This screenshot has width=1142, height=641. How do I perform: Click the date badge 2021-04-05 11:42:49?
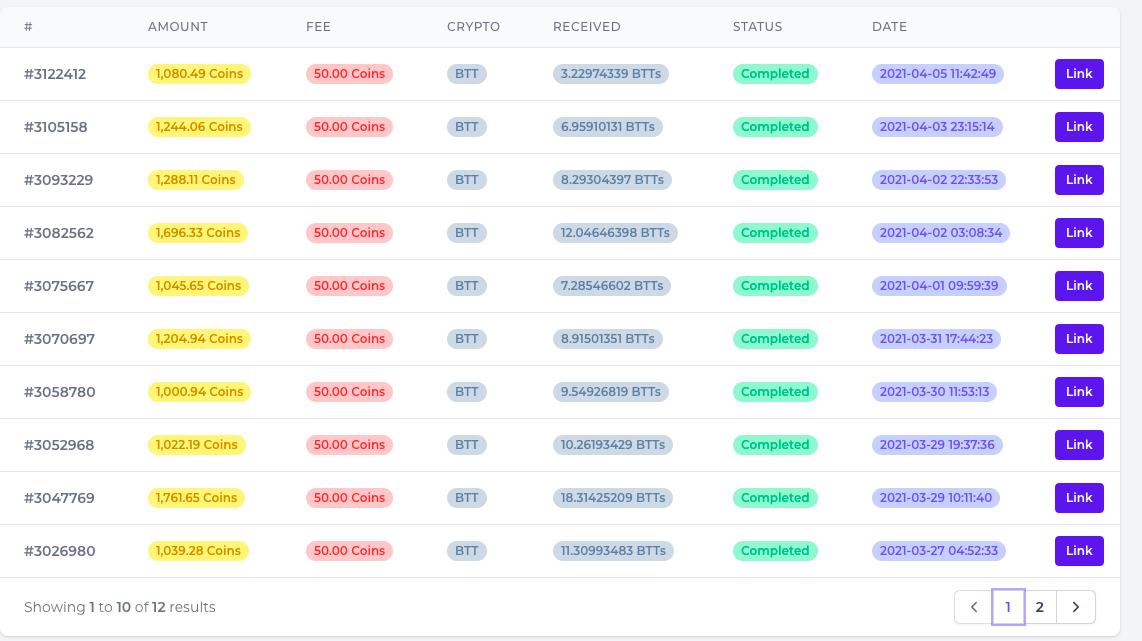pyautogui.click(x=939, y=74)
